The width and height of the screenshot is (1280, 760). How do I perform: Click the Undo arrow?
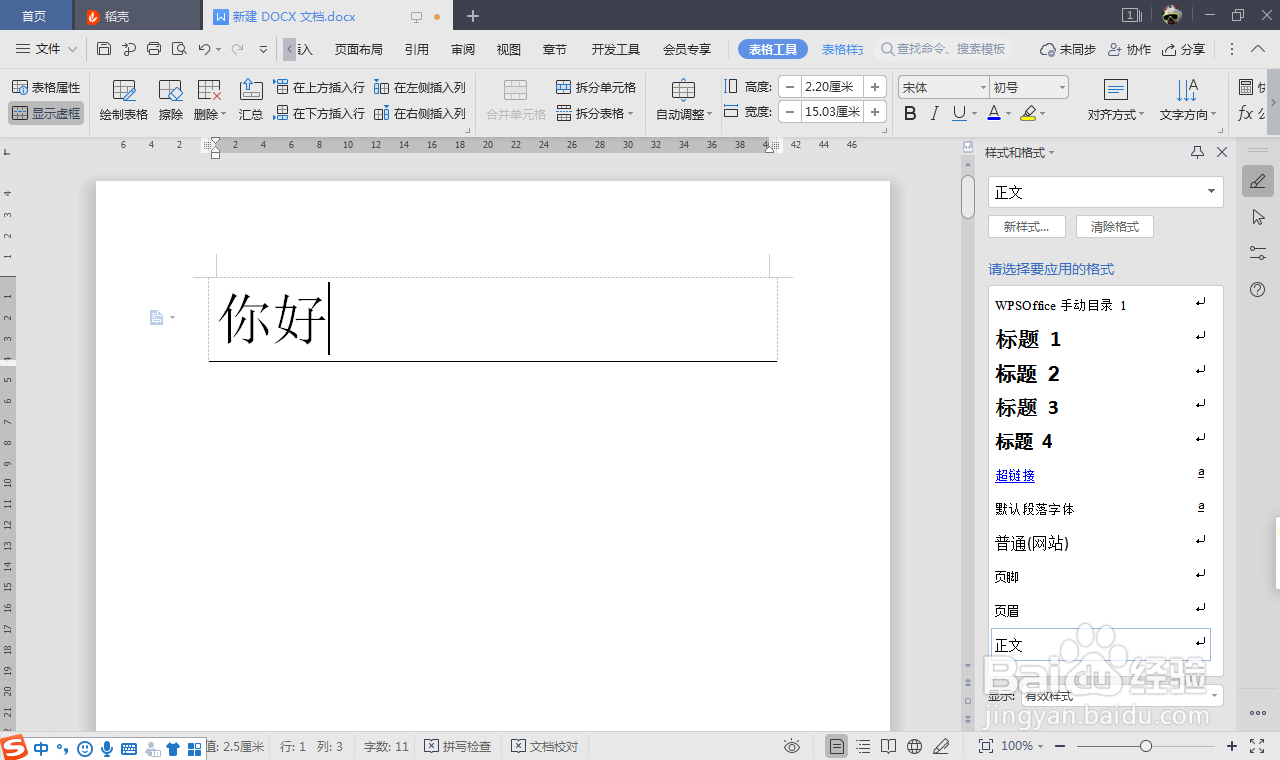204,48
